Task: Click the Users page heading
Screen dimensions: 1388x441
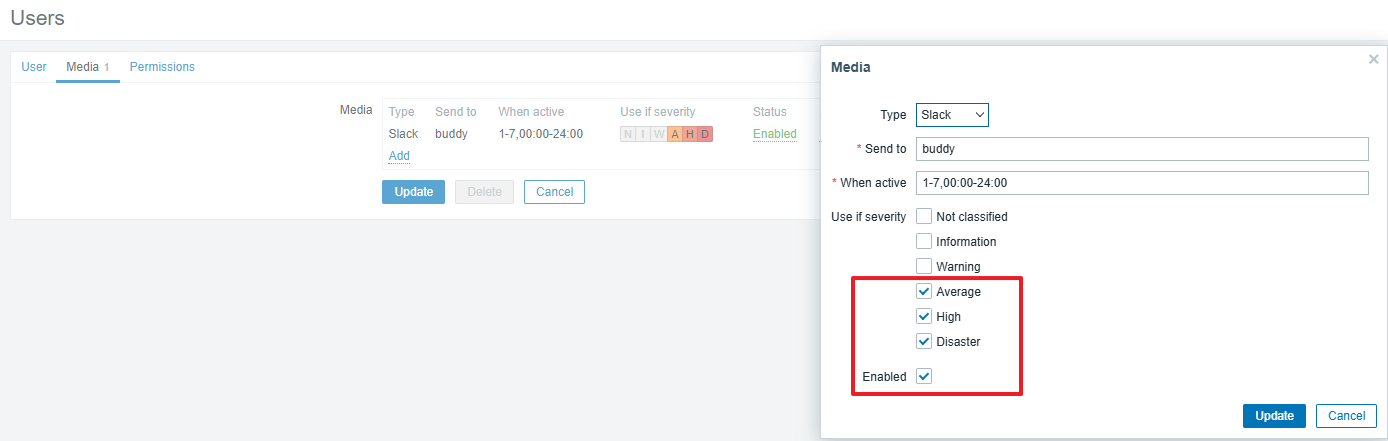Action: (x=37, y=17)
